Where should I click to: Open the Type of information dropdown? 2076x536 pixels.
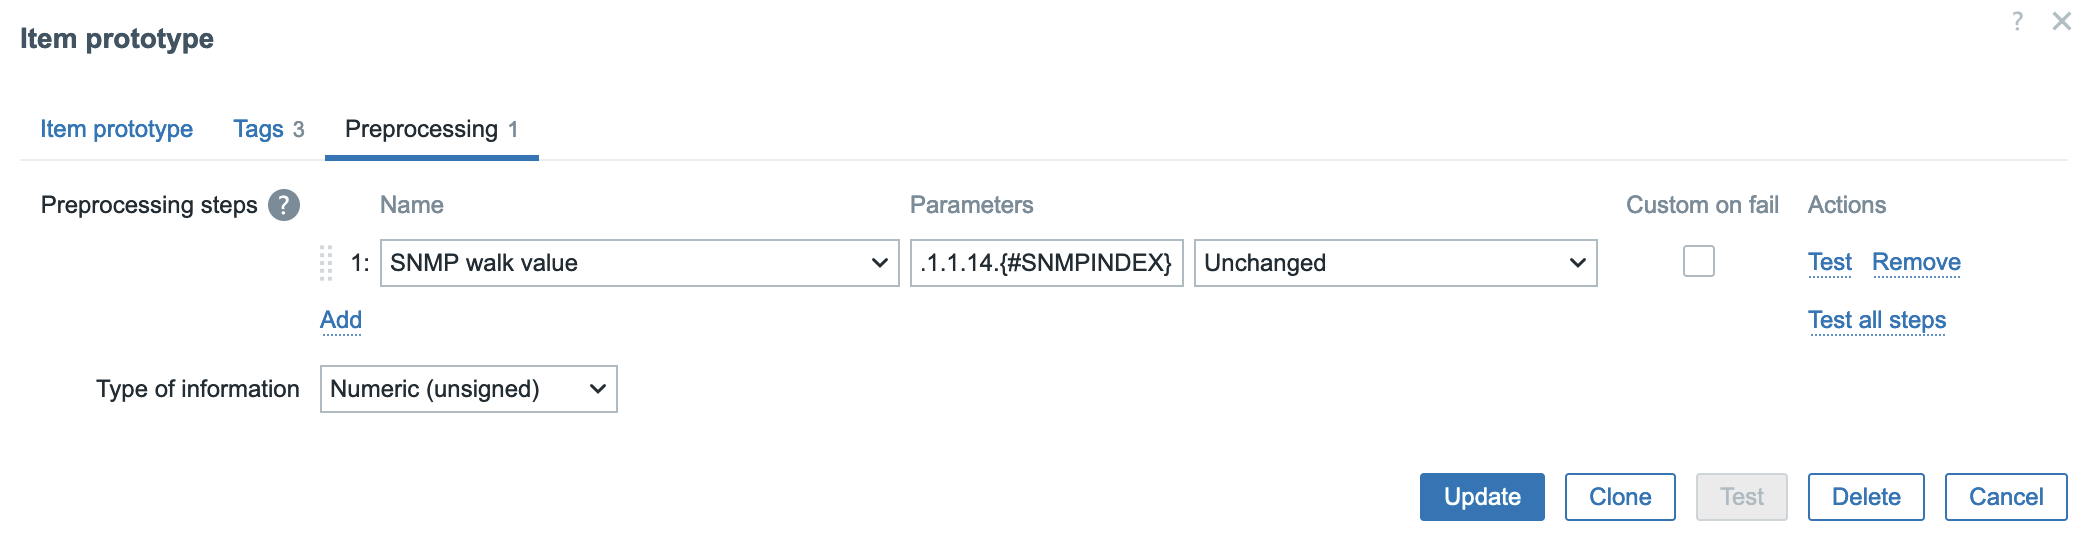pyautogui.click(x=468, y=389)
